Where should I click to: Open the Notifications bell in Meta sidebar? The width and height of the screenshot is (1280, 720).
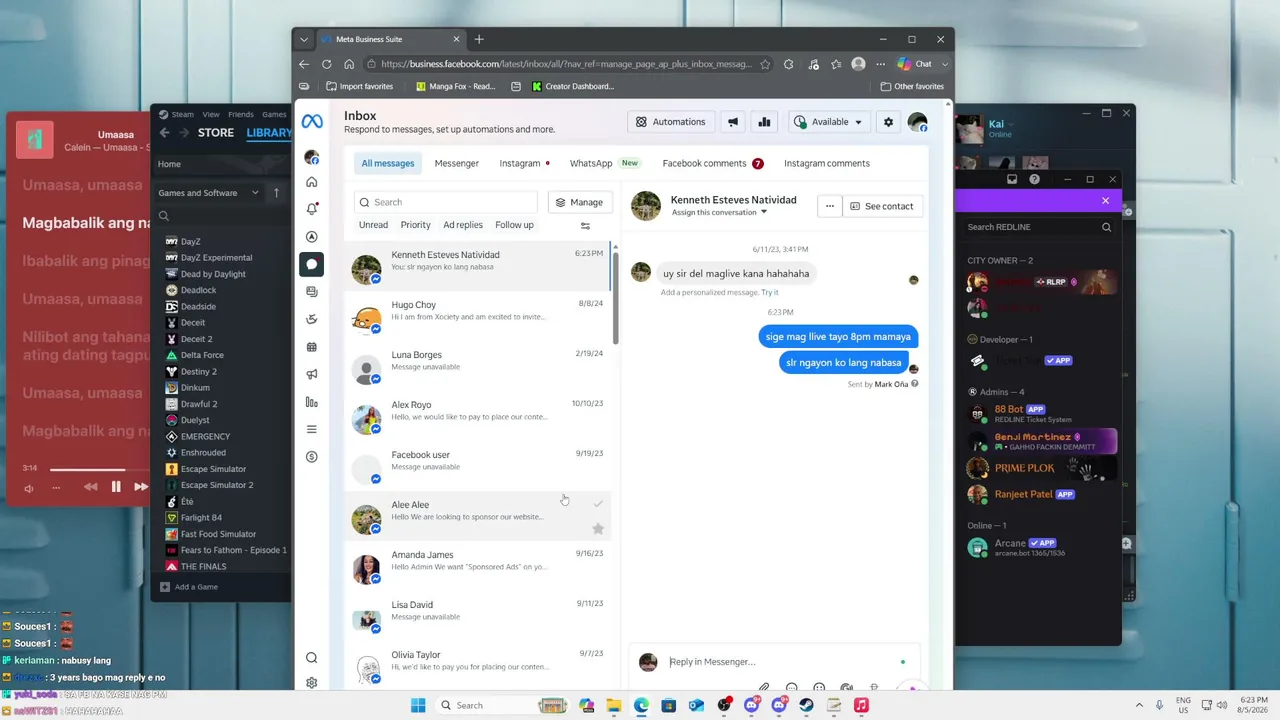(x=312, y=209)
